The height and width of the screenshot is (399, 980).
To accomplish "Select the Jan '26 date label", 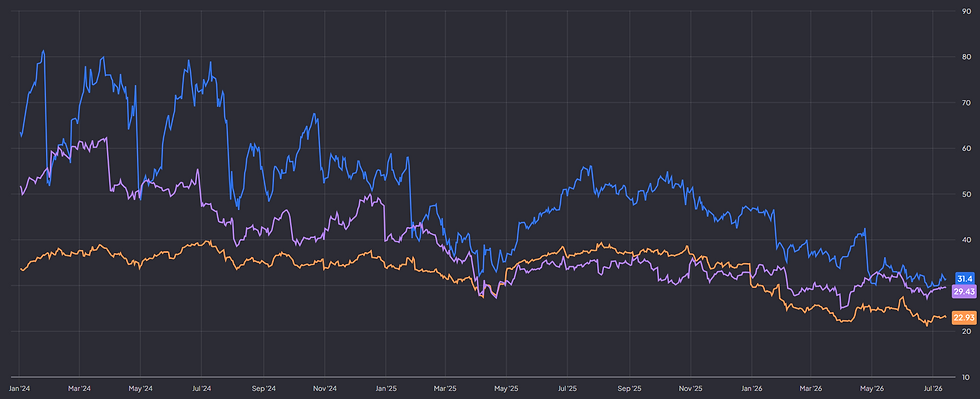I will click(751, 388).
